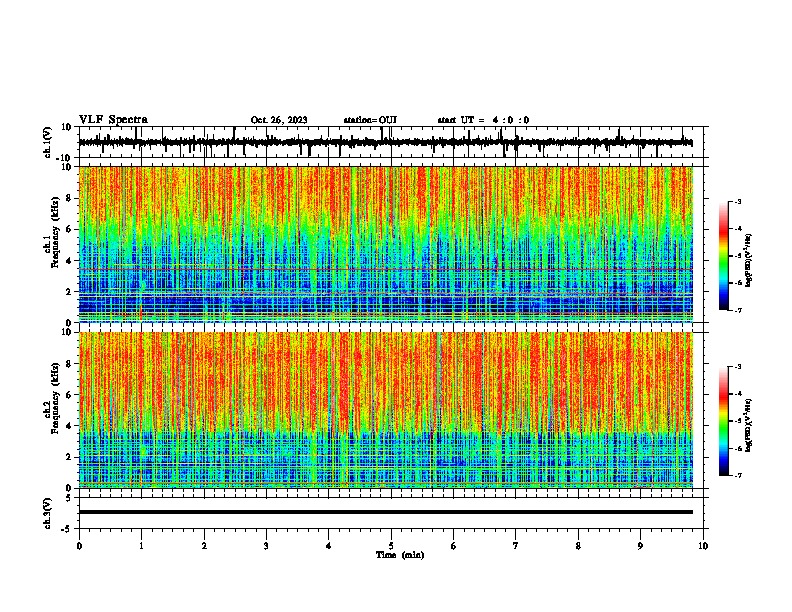
Task: Click the "6" kHz tick on ch.2 frequency axis
Action: 69,395
